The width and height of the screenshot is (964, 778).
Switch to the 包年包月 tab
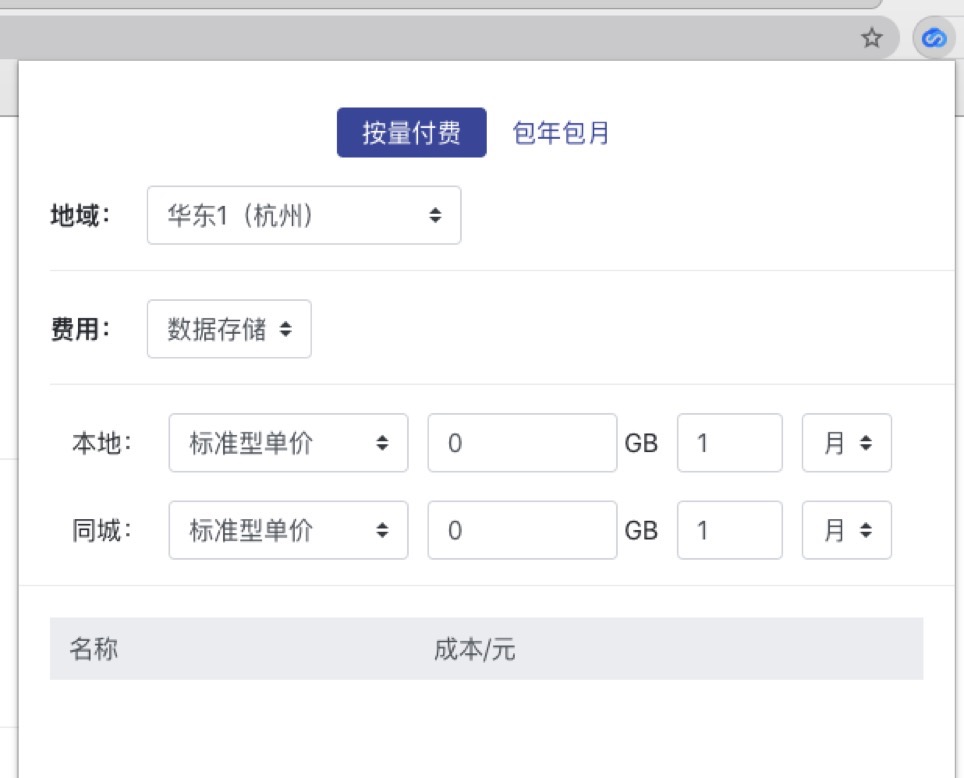pyautogui.click(x=560, y=133)
